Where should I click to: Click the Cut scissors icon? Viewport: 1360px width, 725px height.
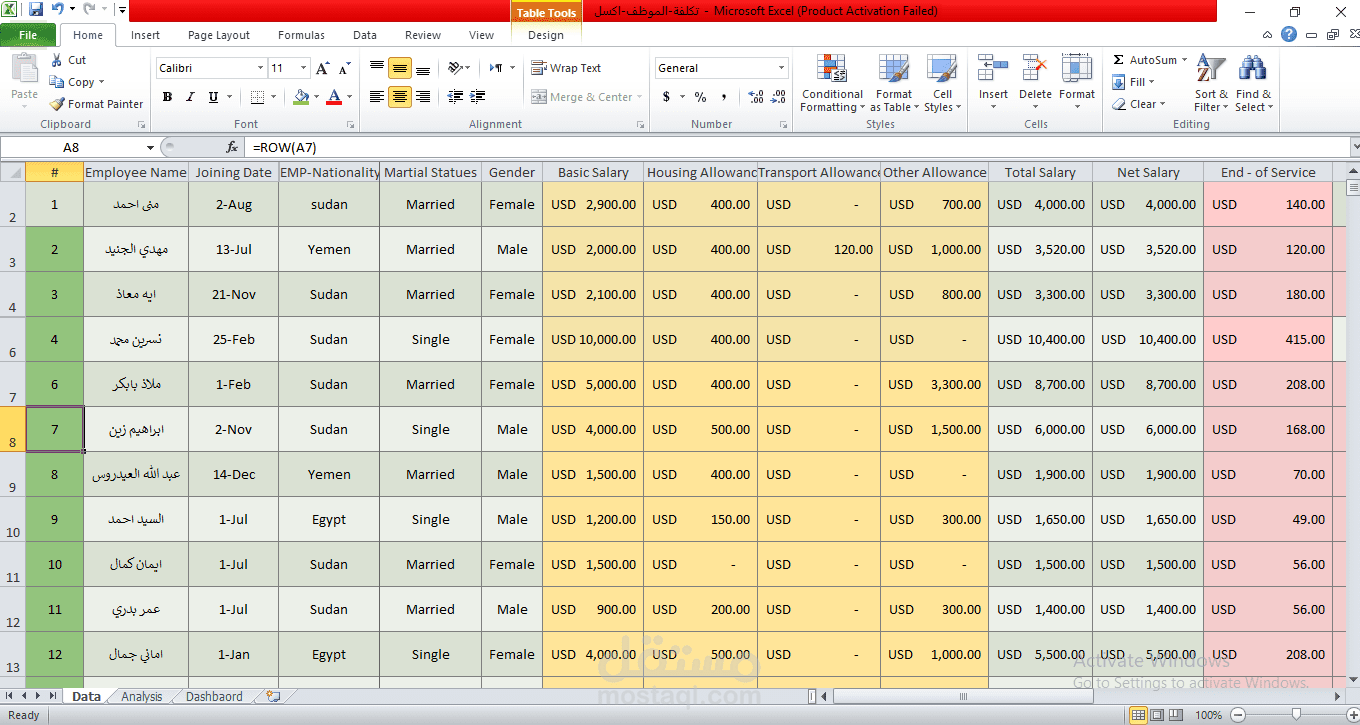pos(57,60)
